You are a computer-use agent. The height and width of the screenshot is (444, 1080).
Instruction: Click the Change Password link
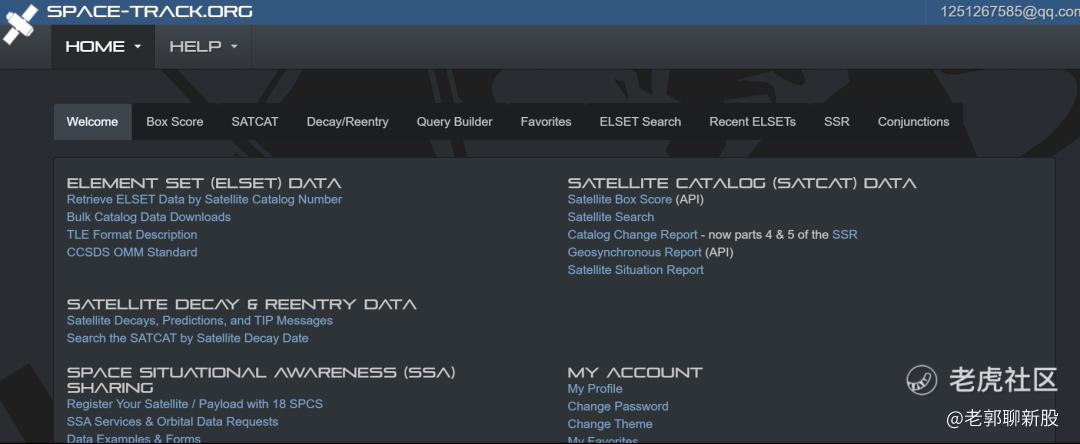click(618, 406)
